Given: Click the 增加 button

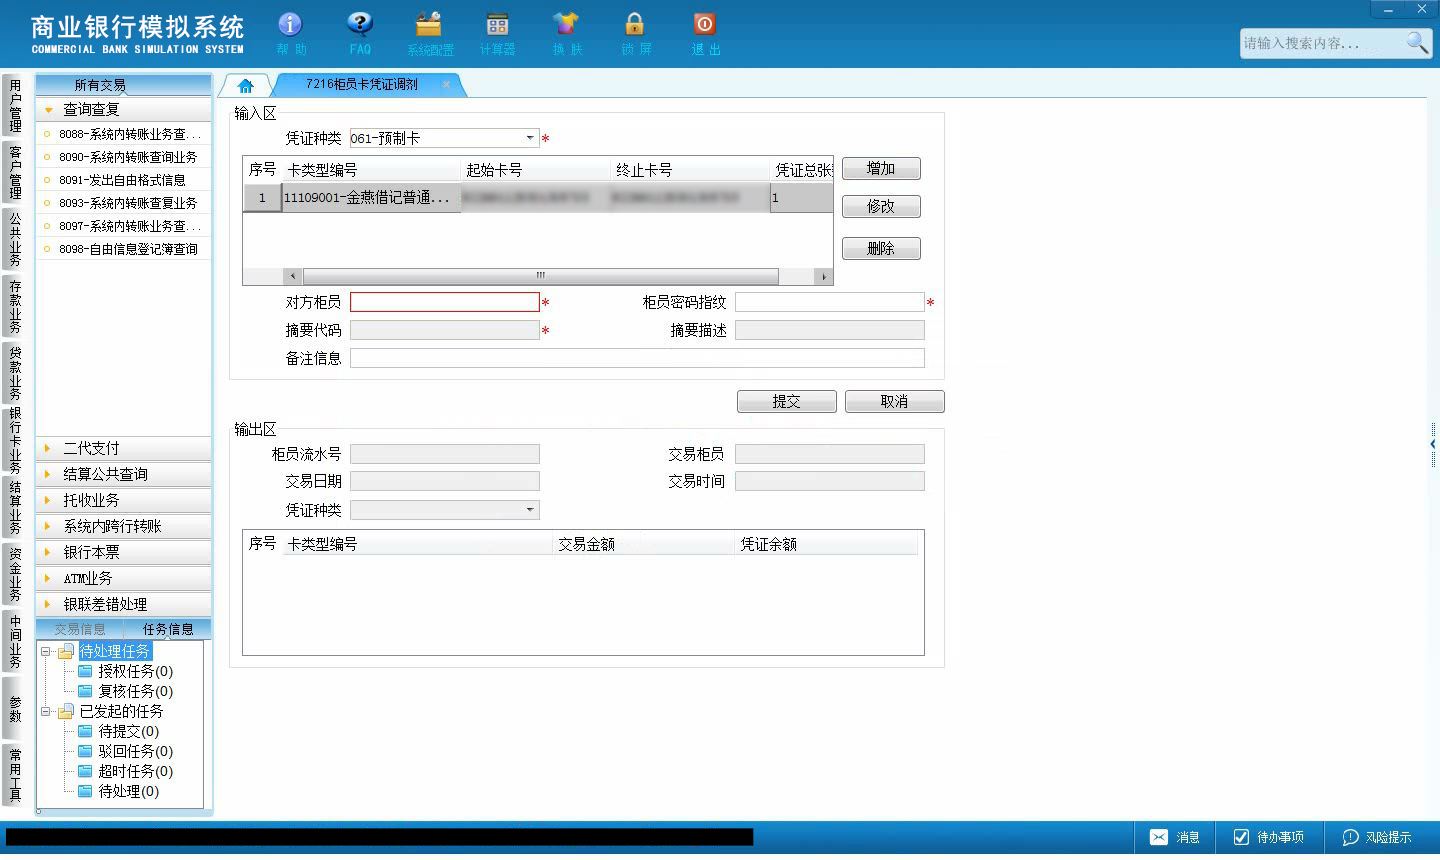Looking at the screenshot, I should coord(881,169).
